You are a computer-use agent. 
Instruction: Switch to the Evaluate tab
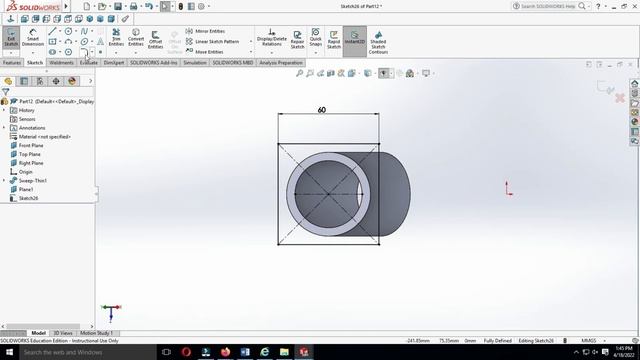click(89, 62)
